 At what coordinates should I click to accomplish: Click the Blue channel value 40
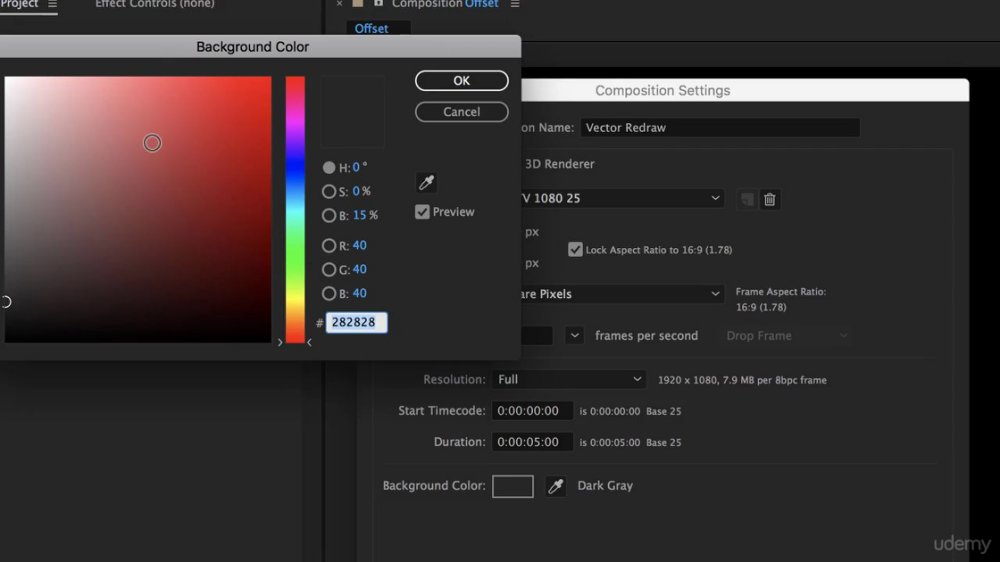click(360, 293)
